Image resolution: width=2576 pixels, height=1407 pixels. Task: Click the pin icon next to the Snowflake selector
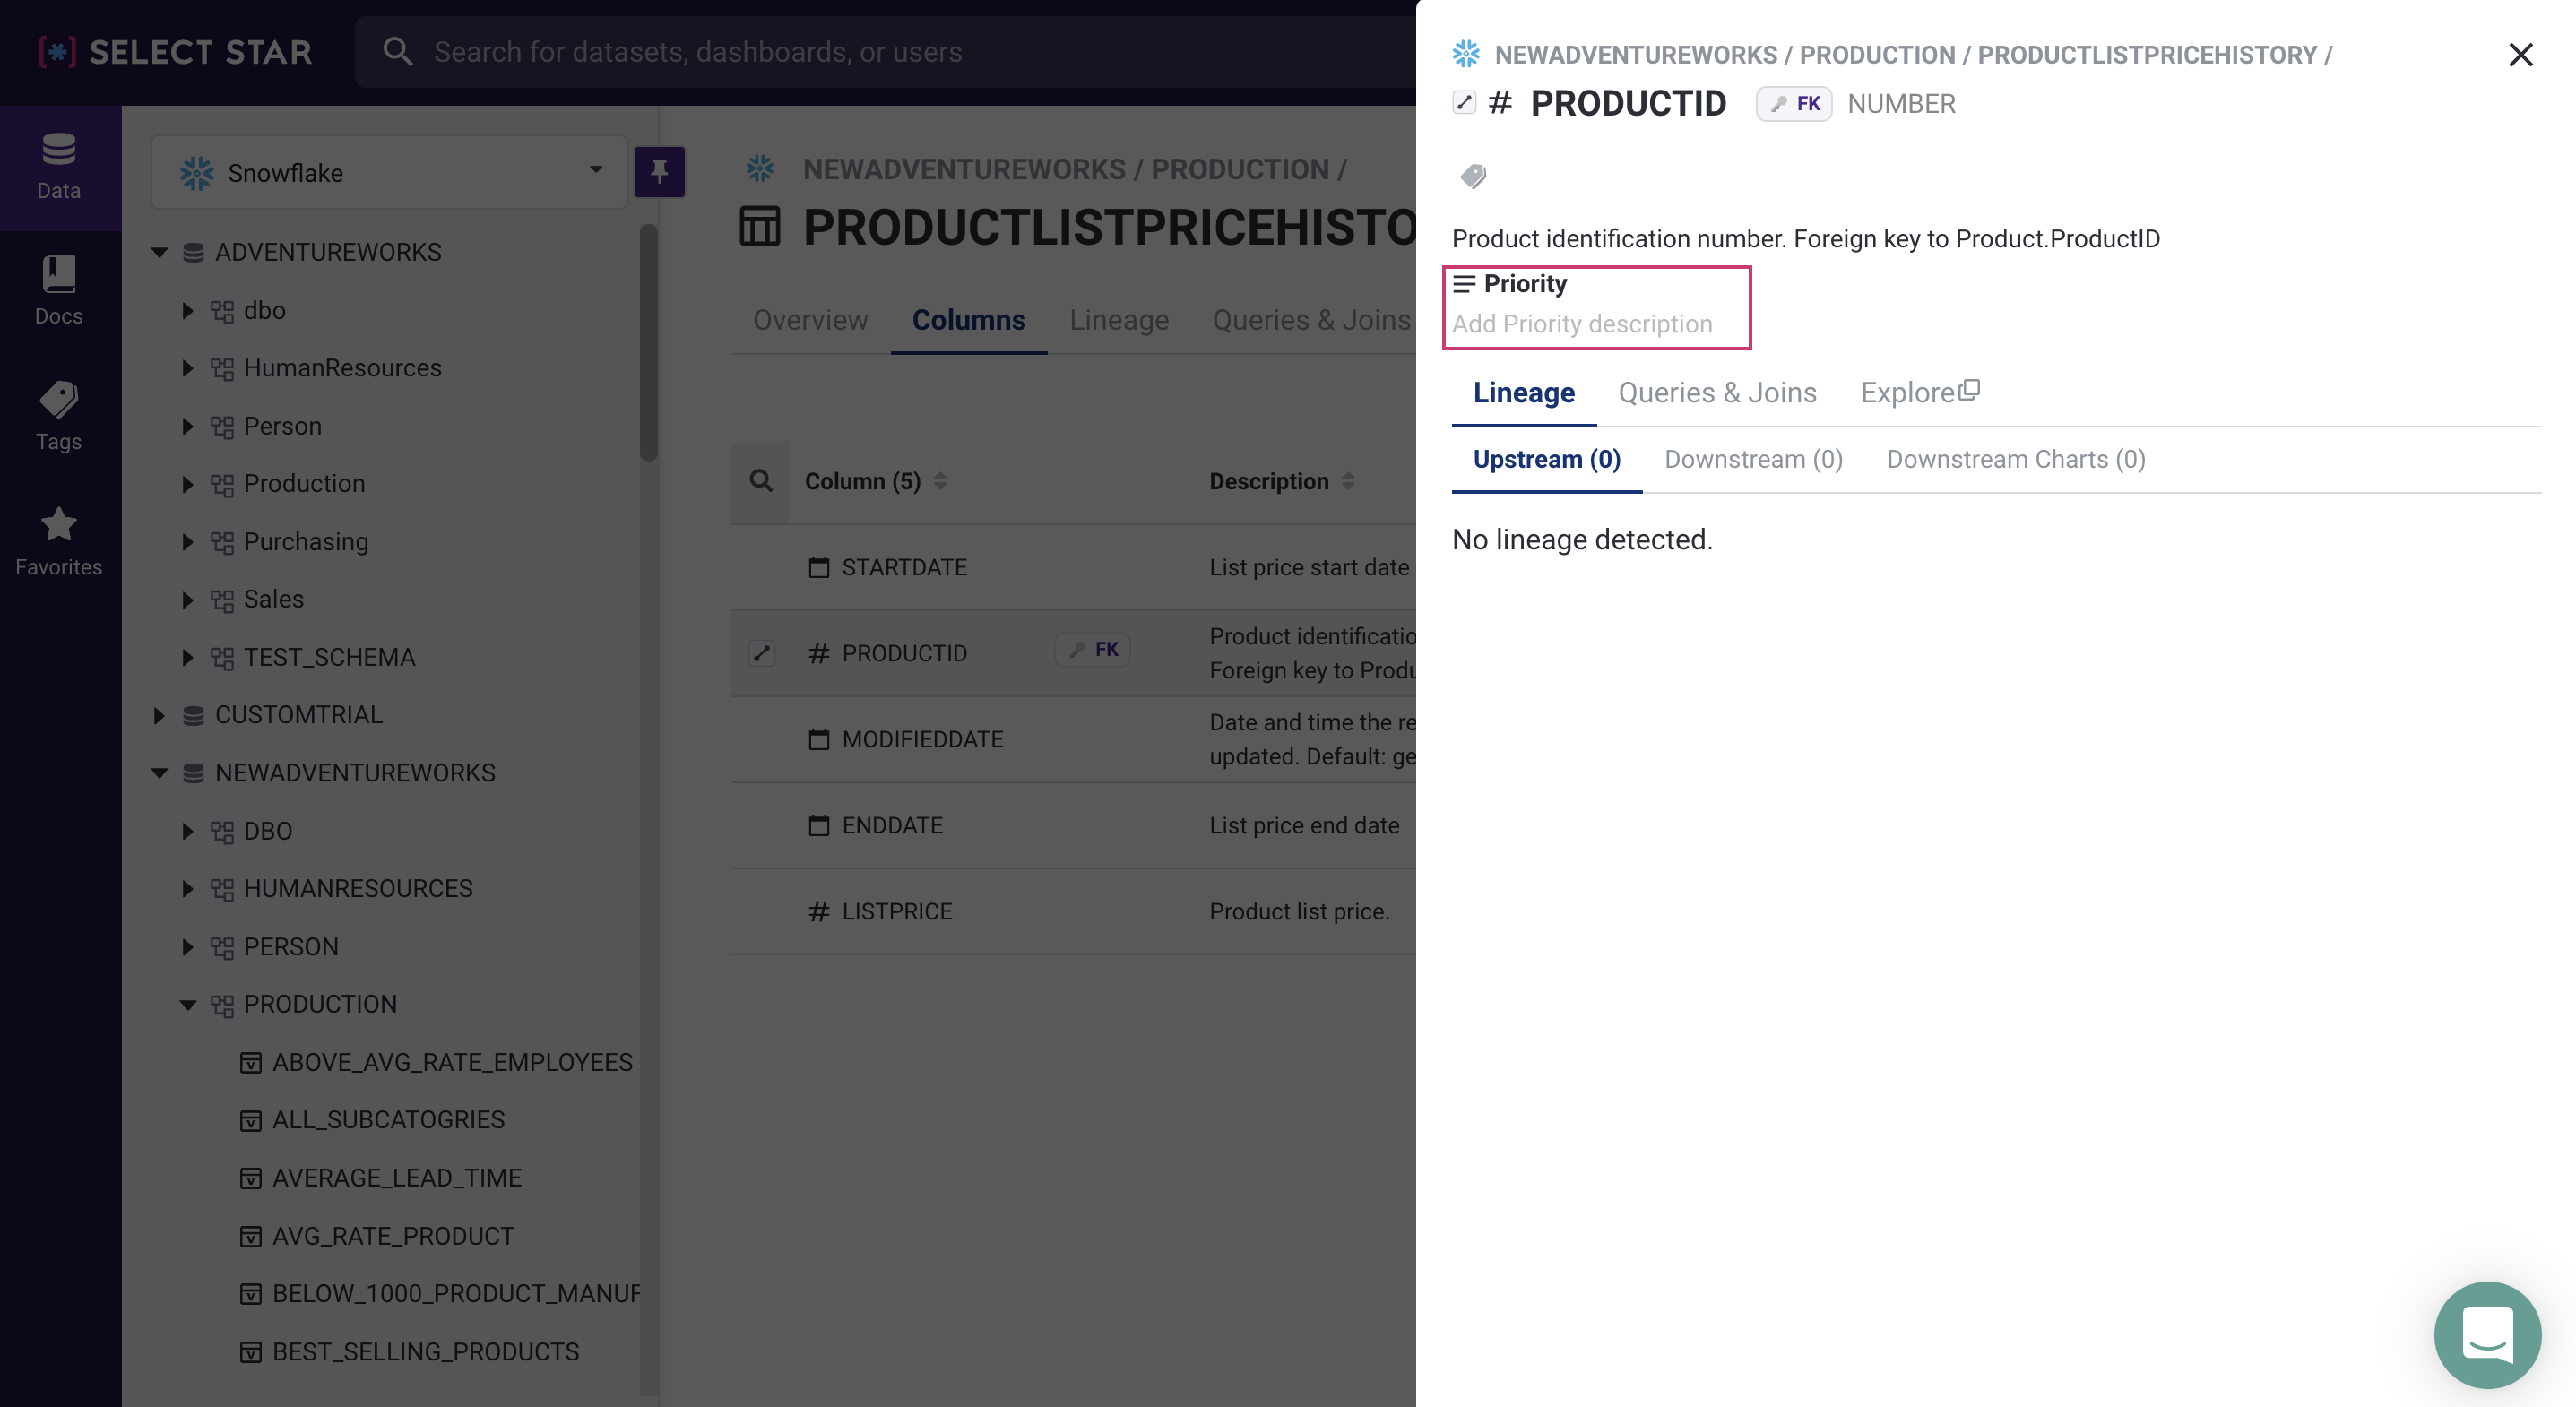tap(659, 172)
